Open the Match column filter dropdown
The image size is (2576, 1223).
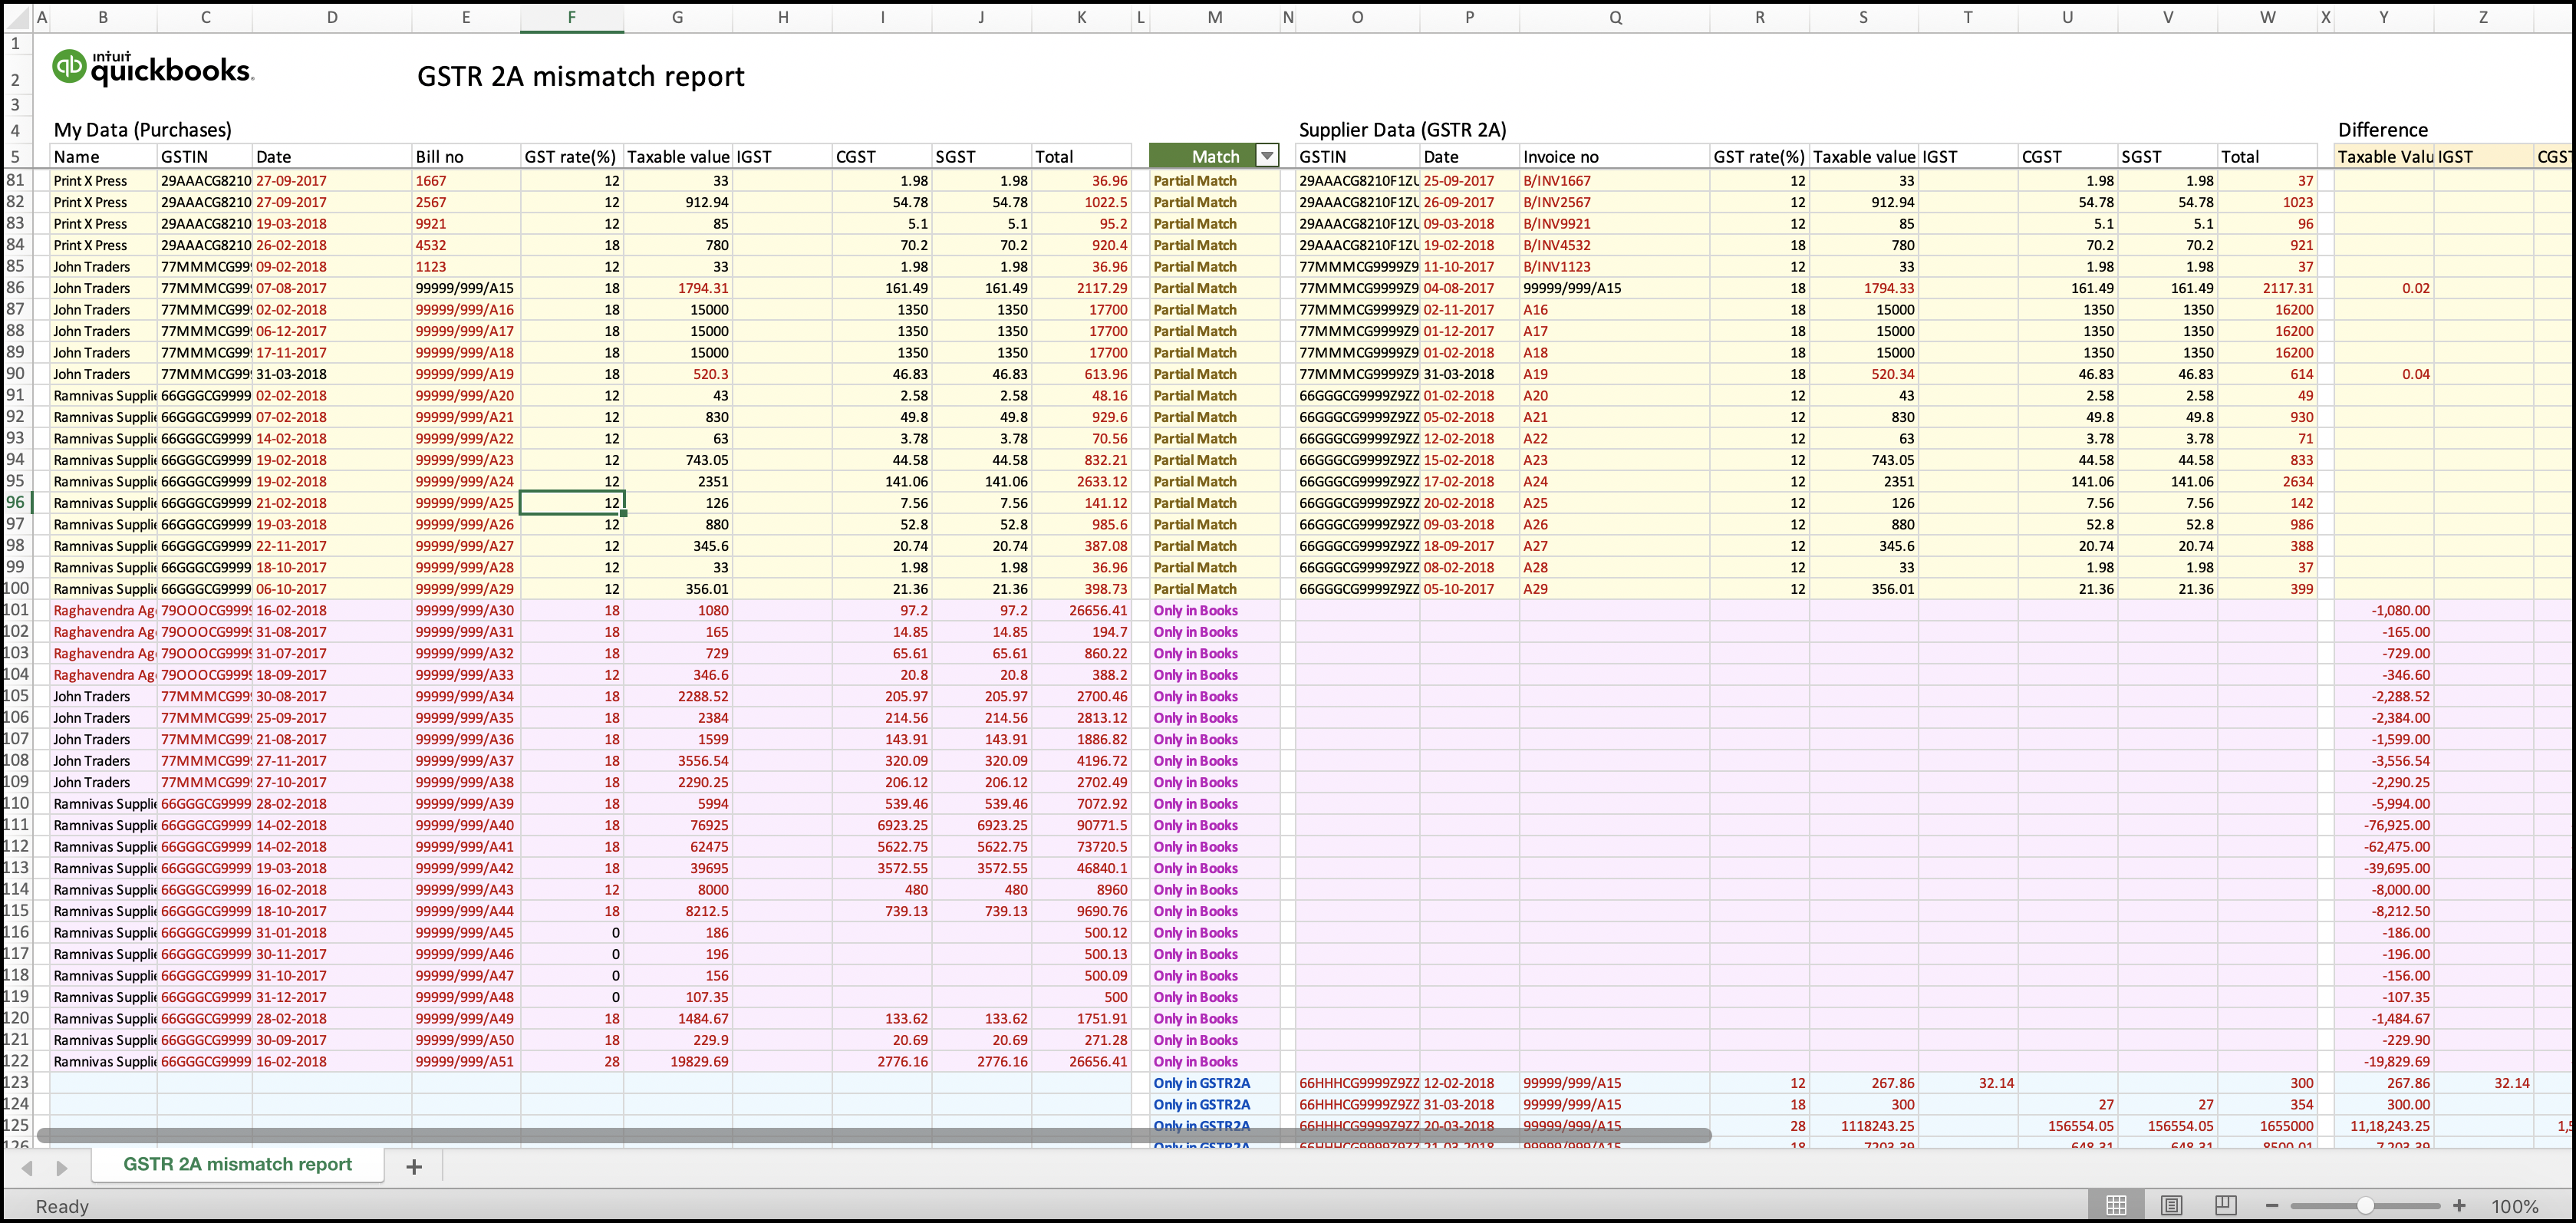click(x=1267, y=156)
